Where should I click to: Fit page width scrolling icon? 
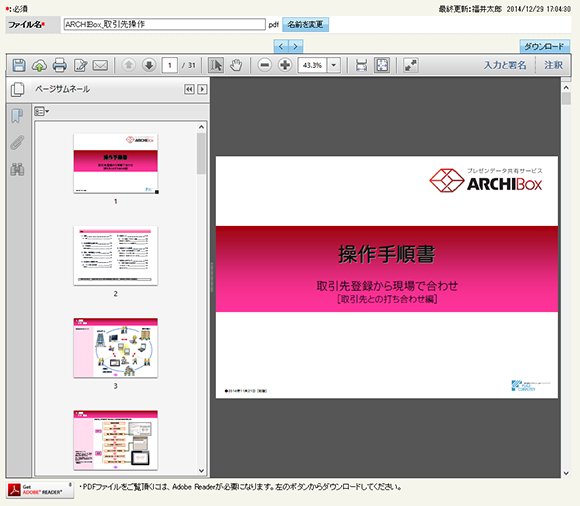(361, 65)
